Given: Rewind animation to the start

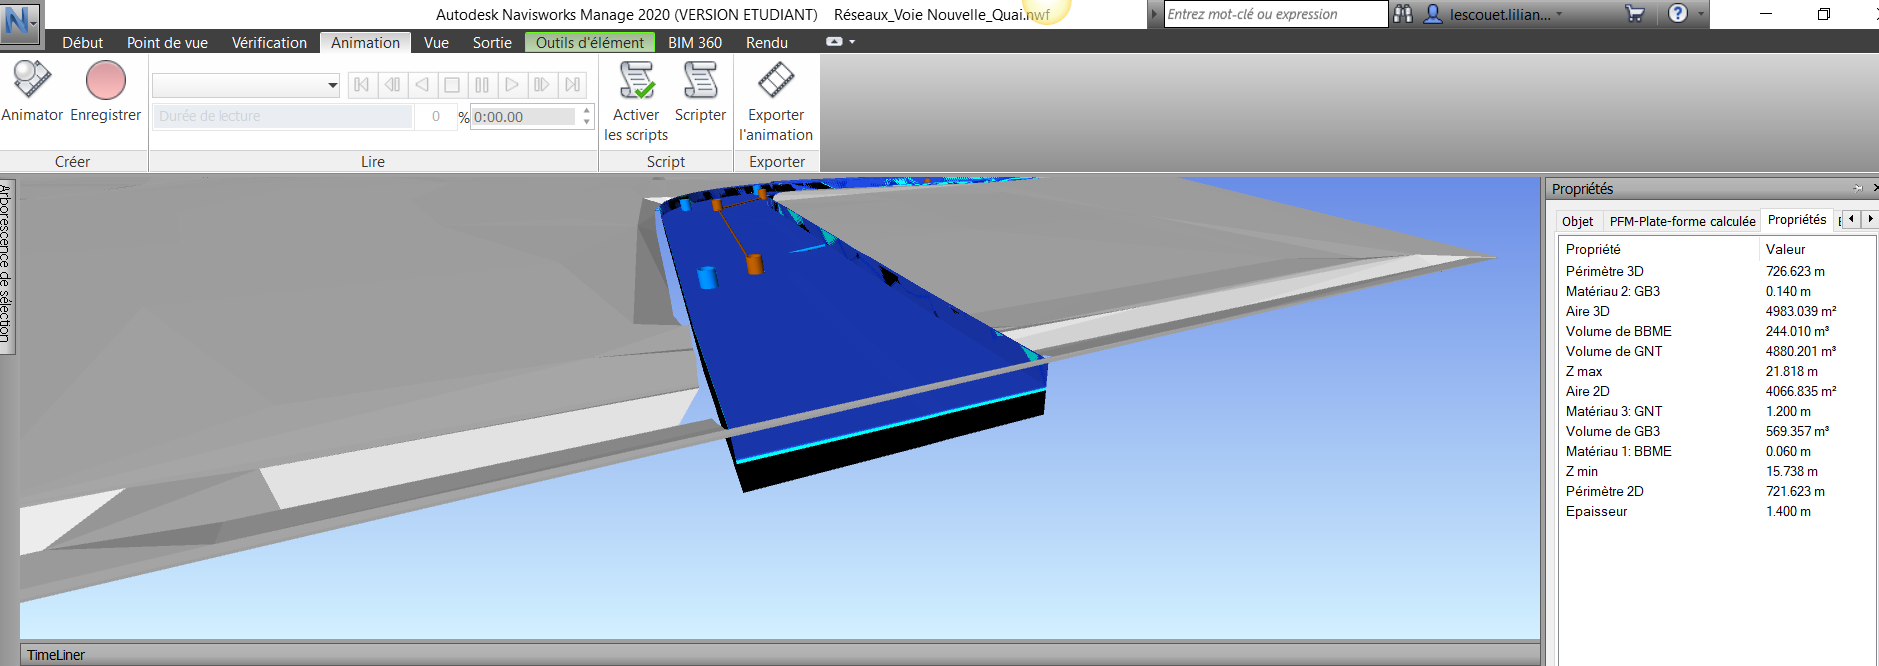Looking at the screenshot, I should [362, 85].
